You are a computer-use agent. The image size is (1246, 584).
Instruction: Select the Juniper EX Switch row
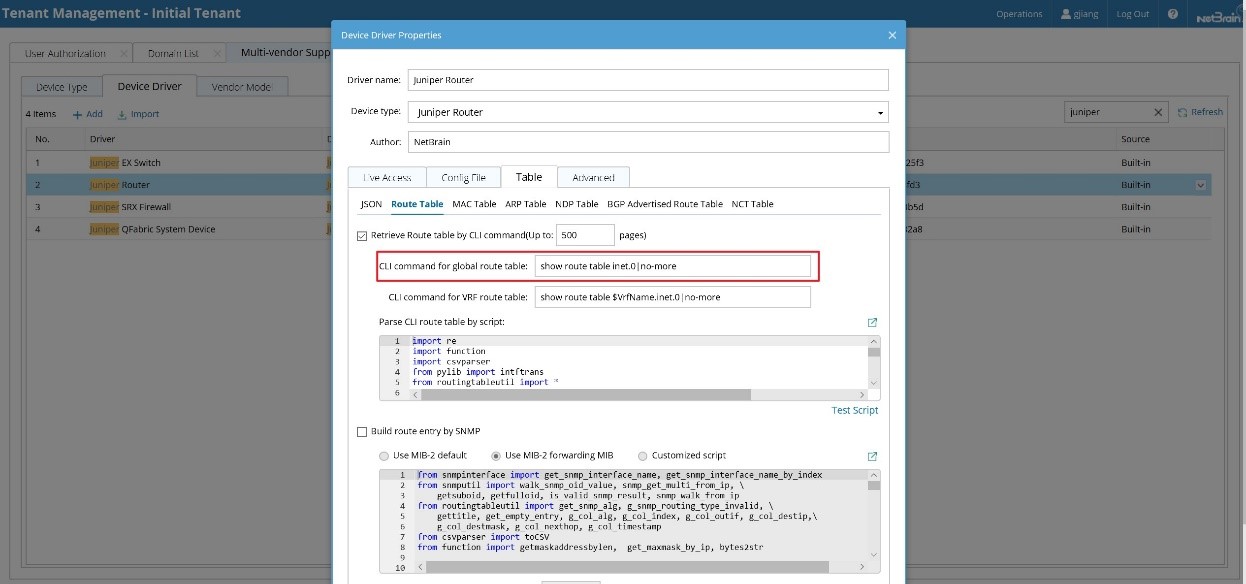(x=617, y=163)
